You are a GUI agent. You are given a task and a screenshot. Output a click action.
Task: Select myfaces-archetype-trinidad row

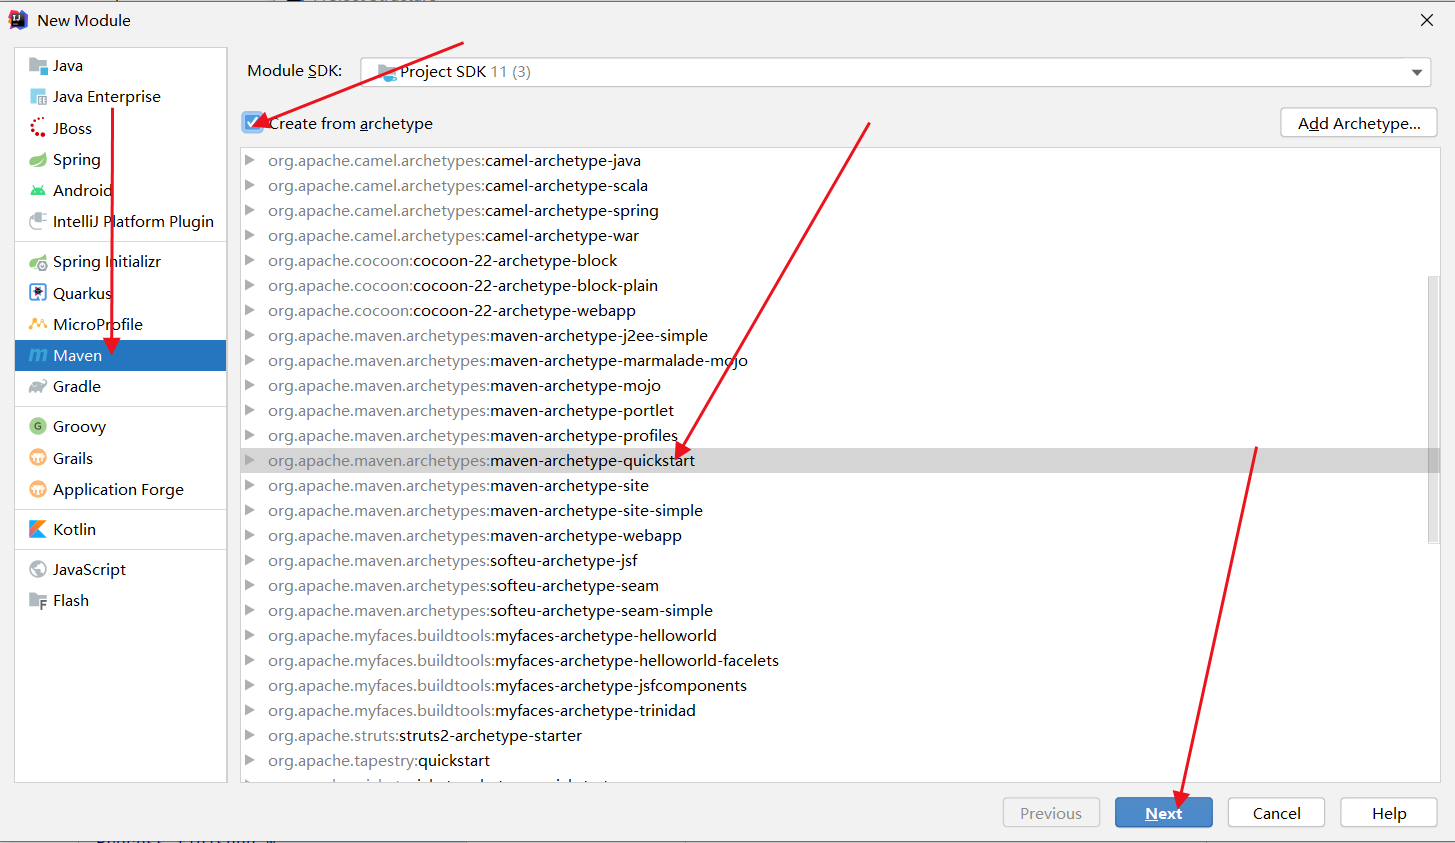tap(835, 710)
